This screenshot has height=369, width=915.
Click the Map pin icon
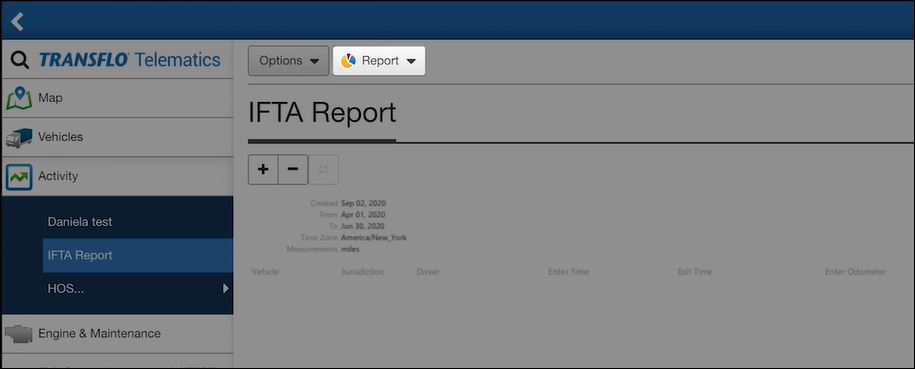pyautogui.click(x=19, y=98)
